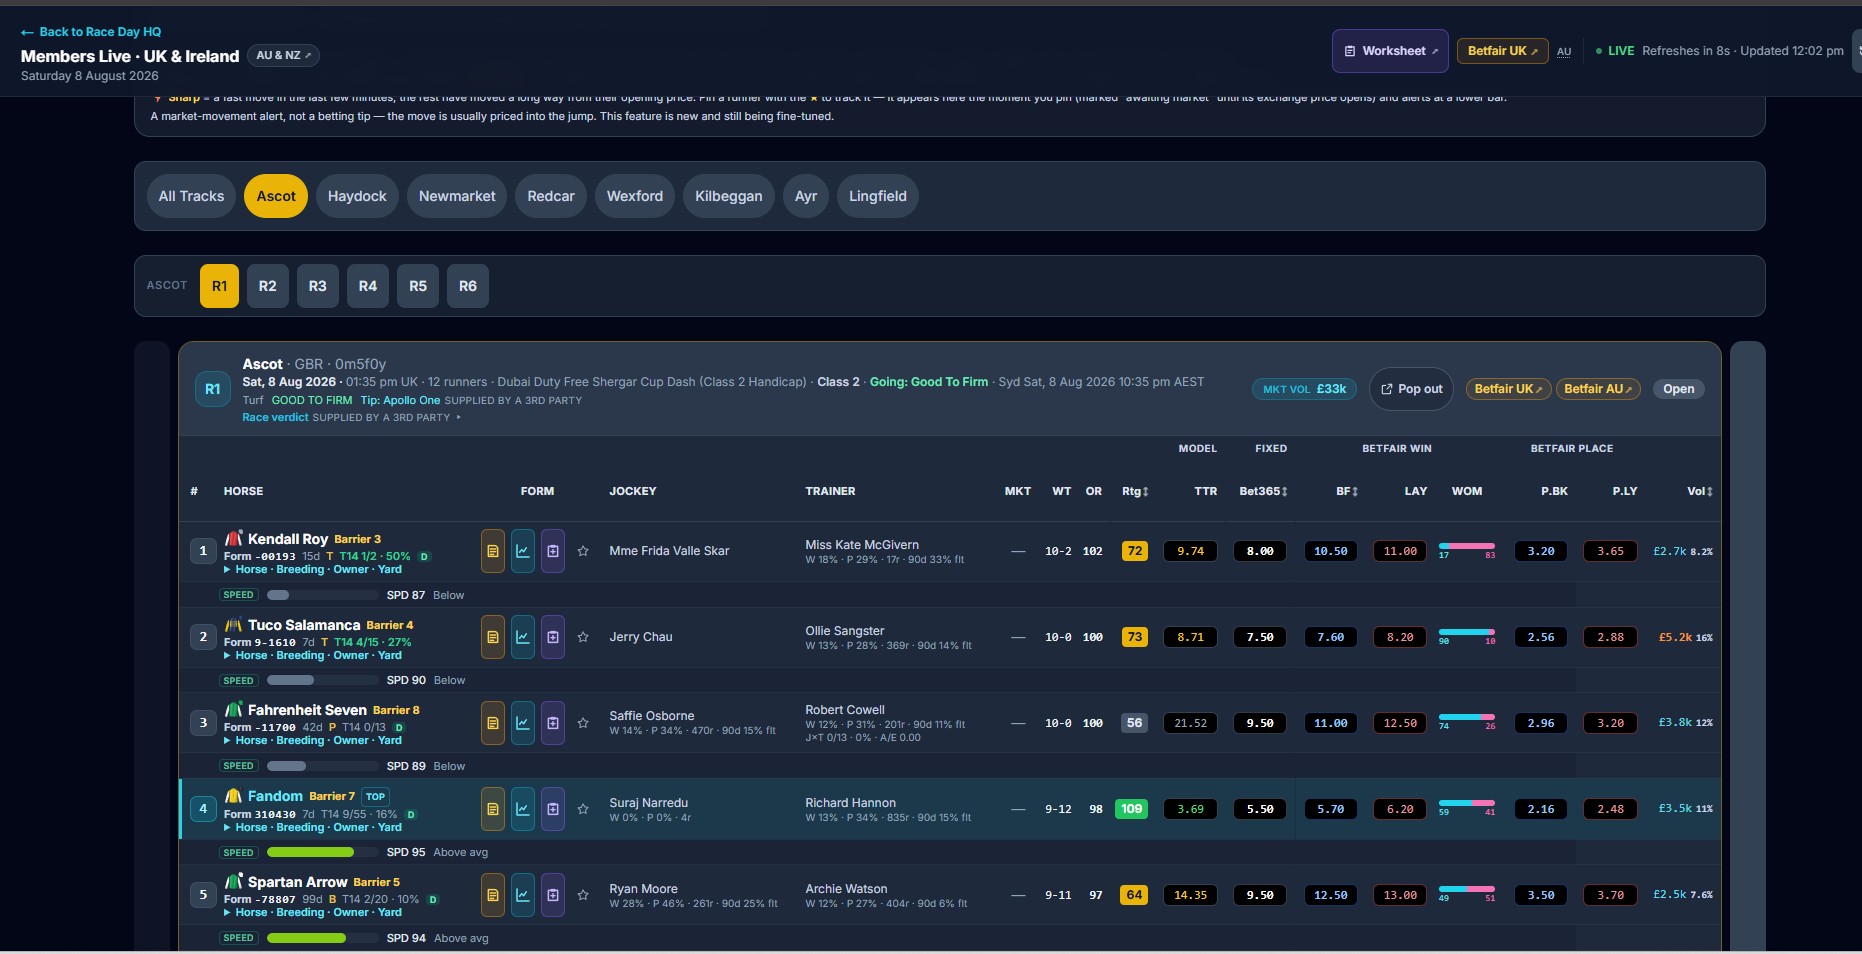Switch to the AU exchange link
Viewport: 1862px width, 954px height.
coord(1564,51)
